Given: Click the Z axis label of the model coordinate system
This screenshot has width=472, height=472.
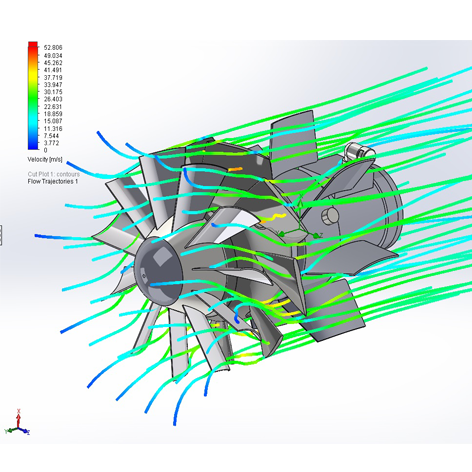Looking at the screenshot, I should (321, 235).
